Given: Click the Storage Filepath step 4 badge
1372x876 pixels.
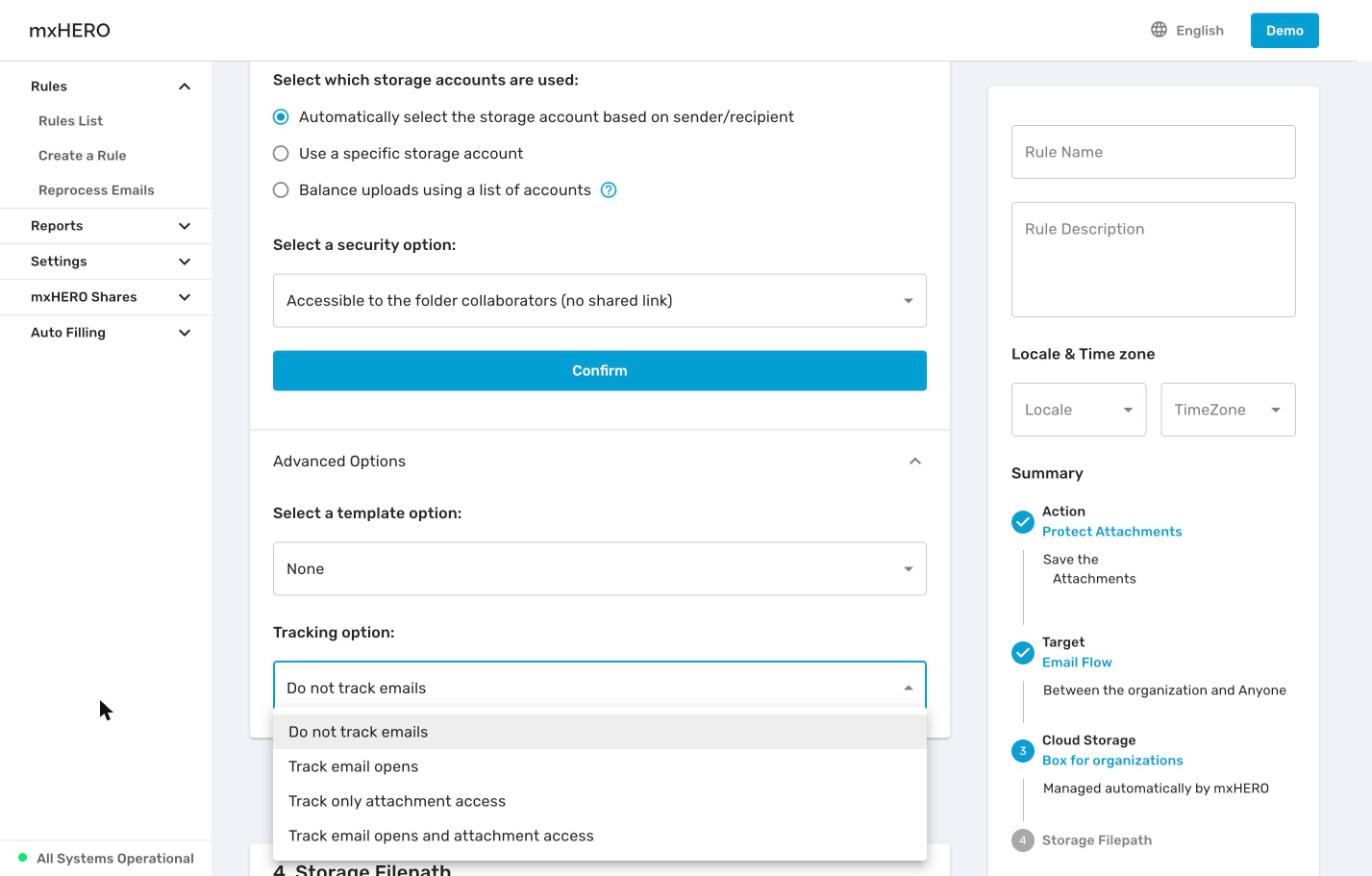Looking at the screenshot, I should point(1022,840).
